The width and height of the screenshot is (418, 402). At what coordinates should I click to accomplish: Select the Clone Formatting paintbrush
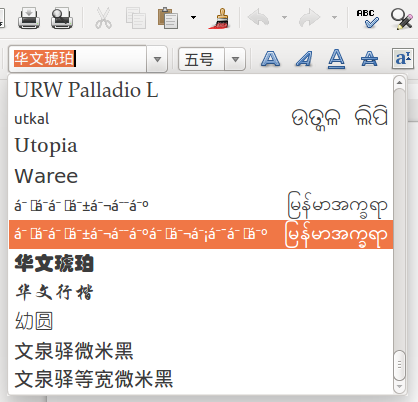pyautogui.click(x=219, y=18)
